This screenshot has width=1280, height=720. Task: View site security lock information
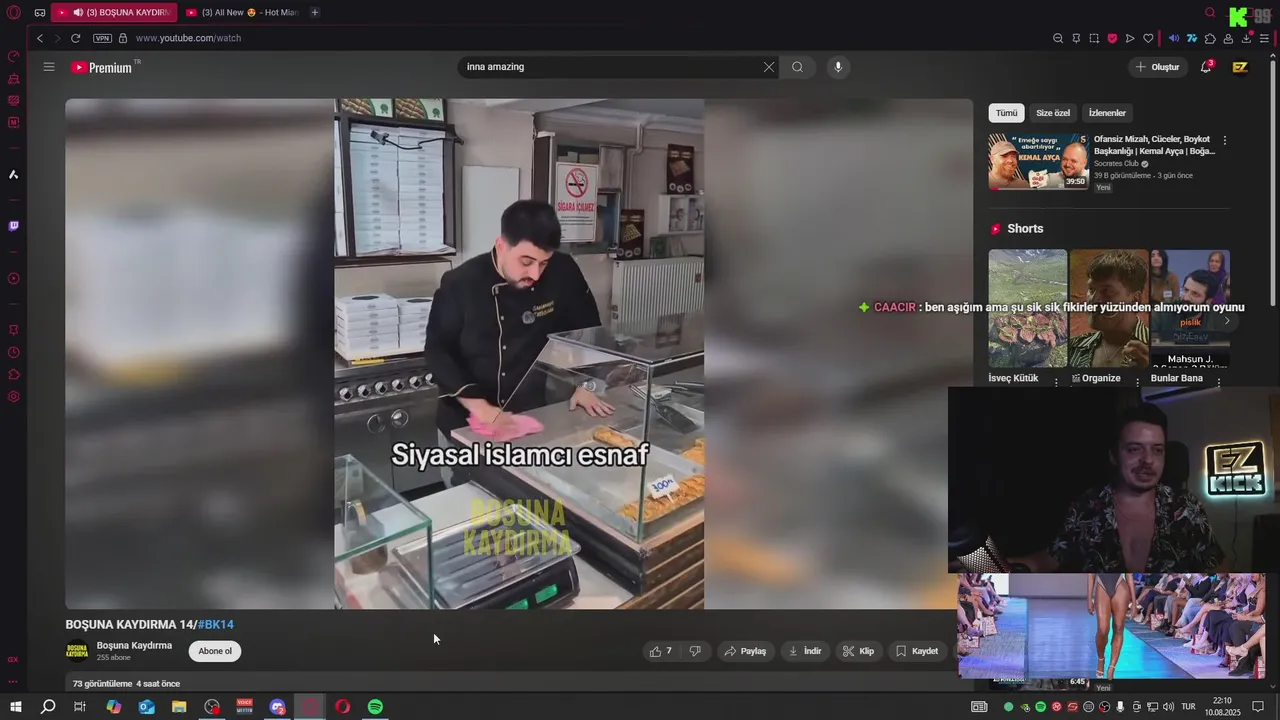point(123,38)
